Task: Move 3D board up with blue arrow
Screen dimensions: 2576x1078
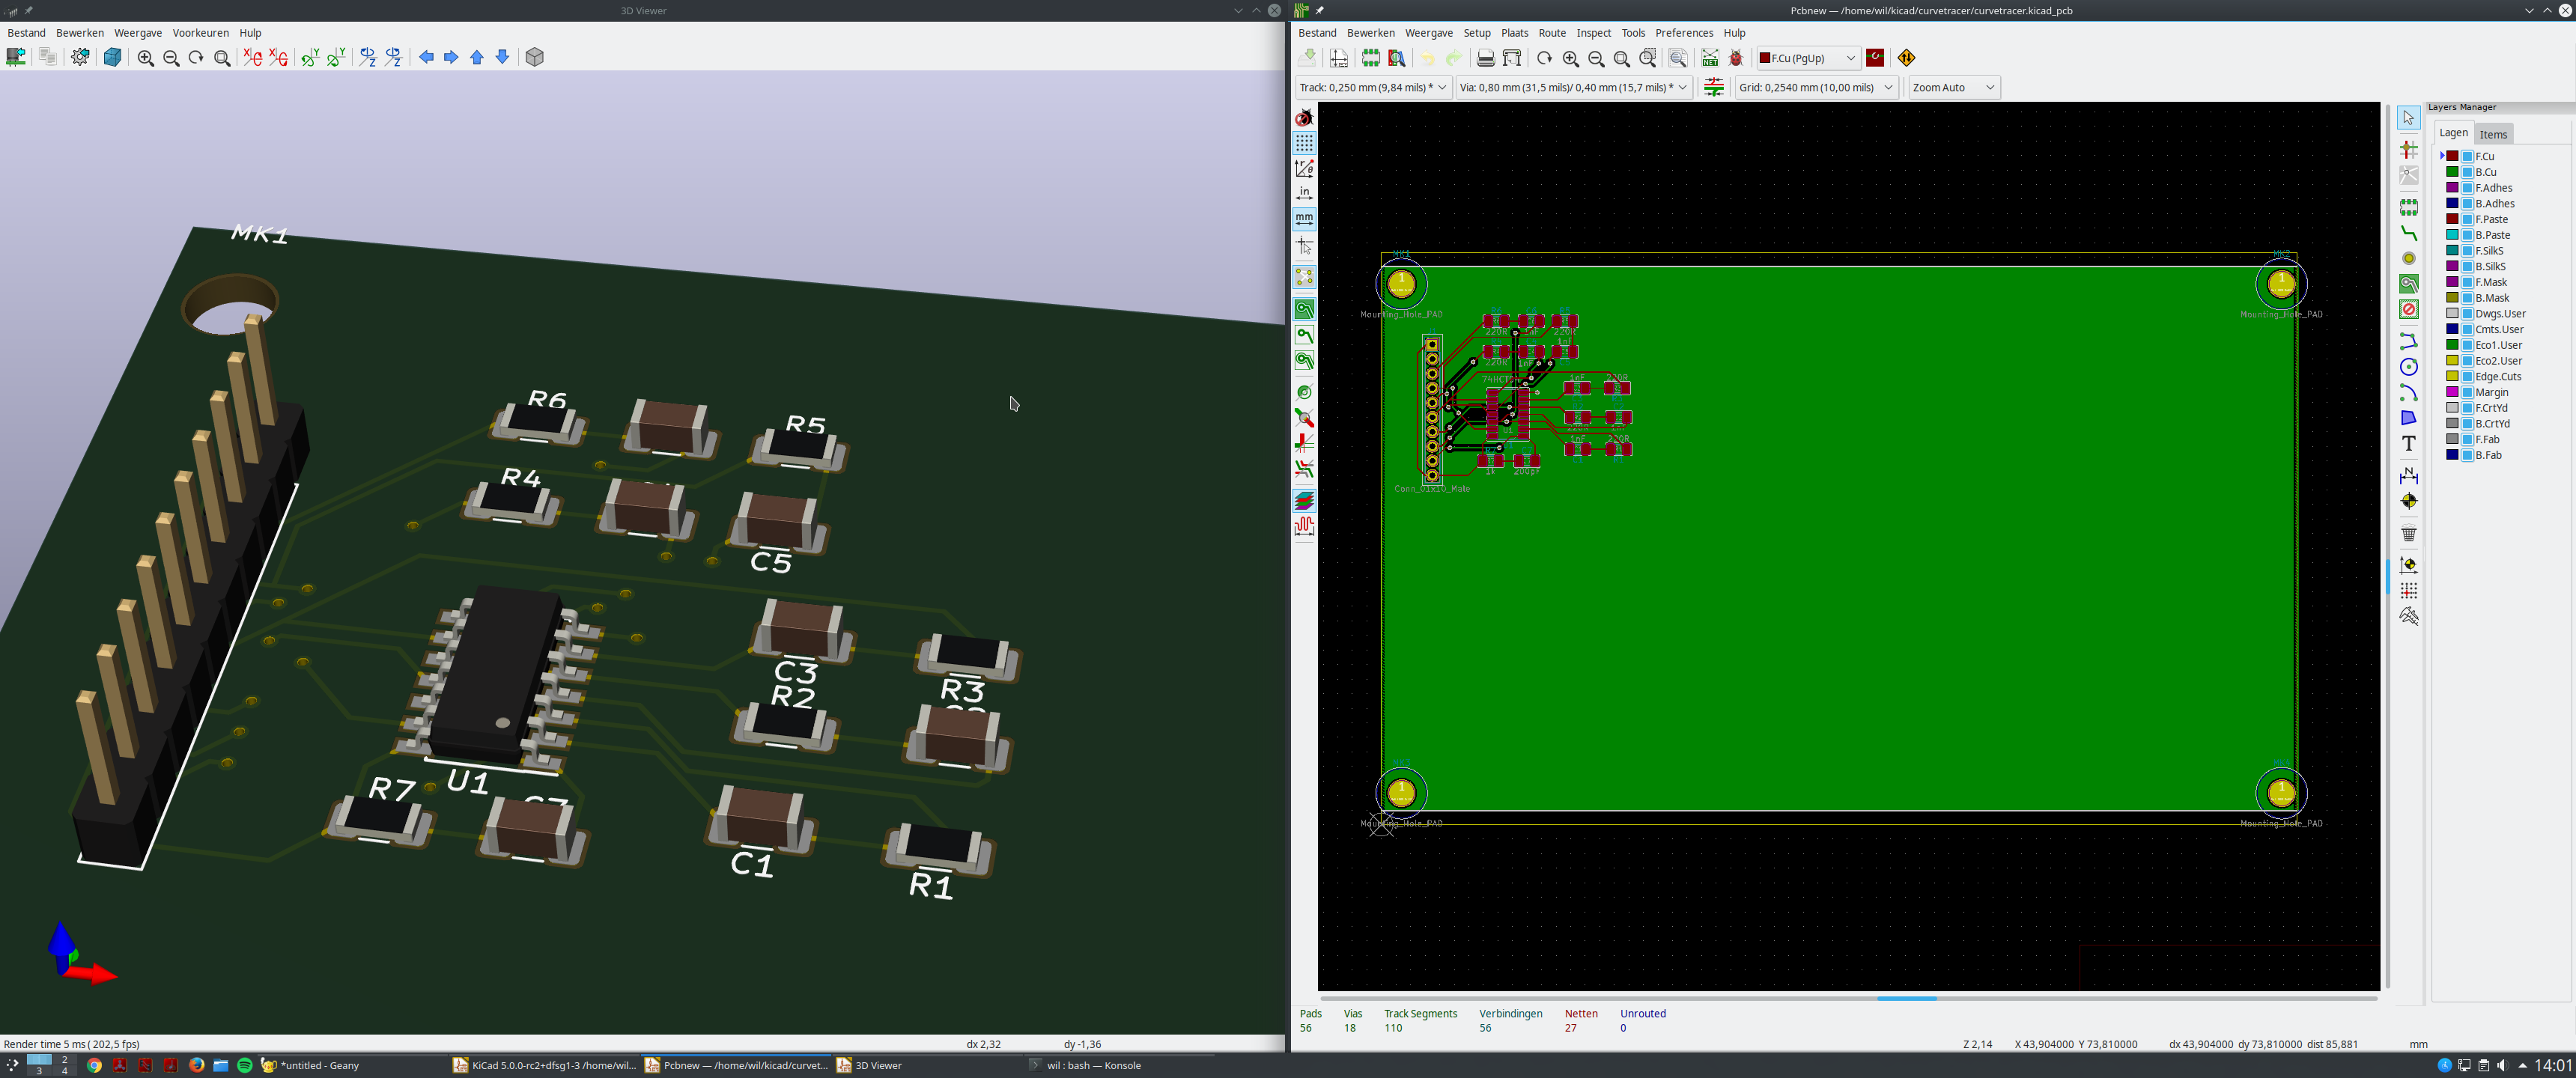Action: click(477, 58)
